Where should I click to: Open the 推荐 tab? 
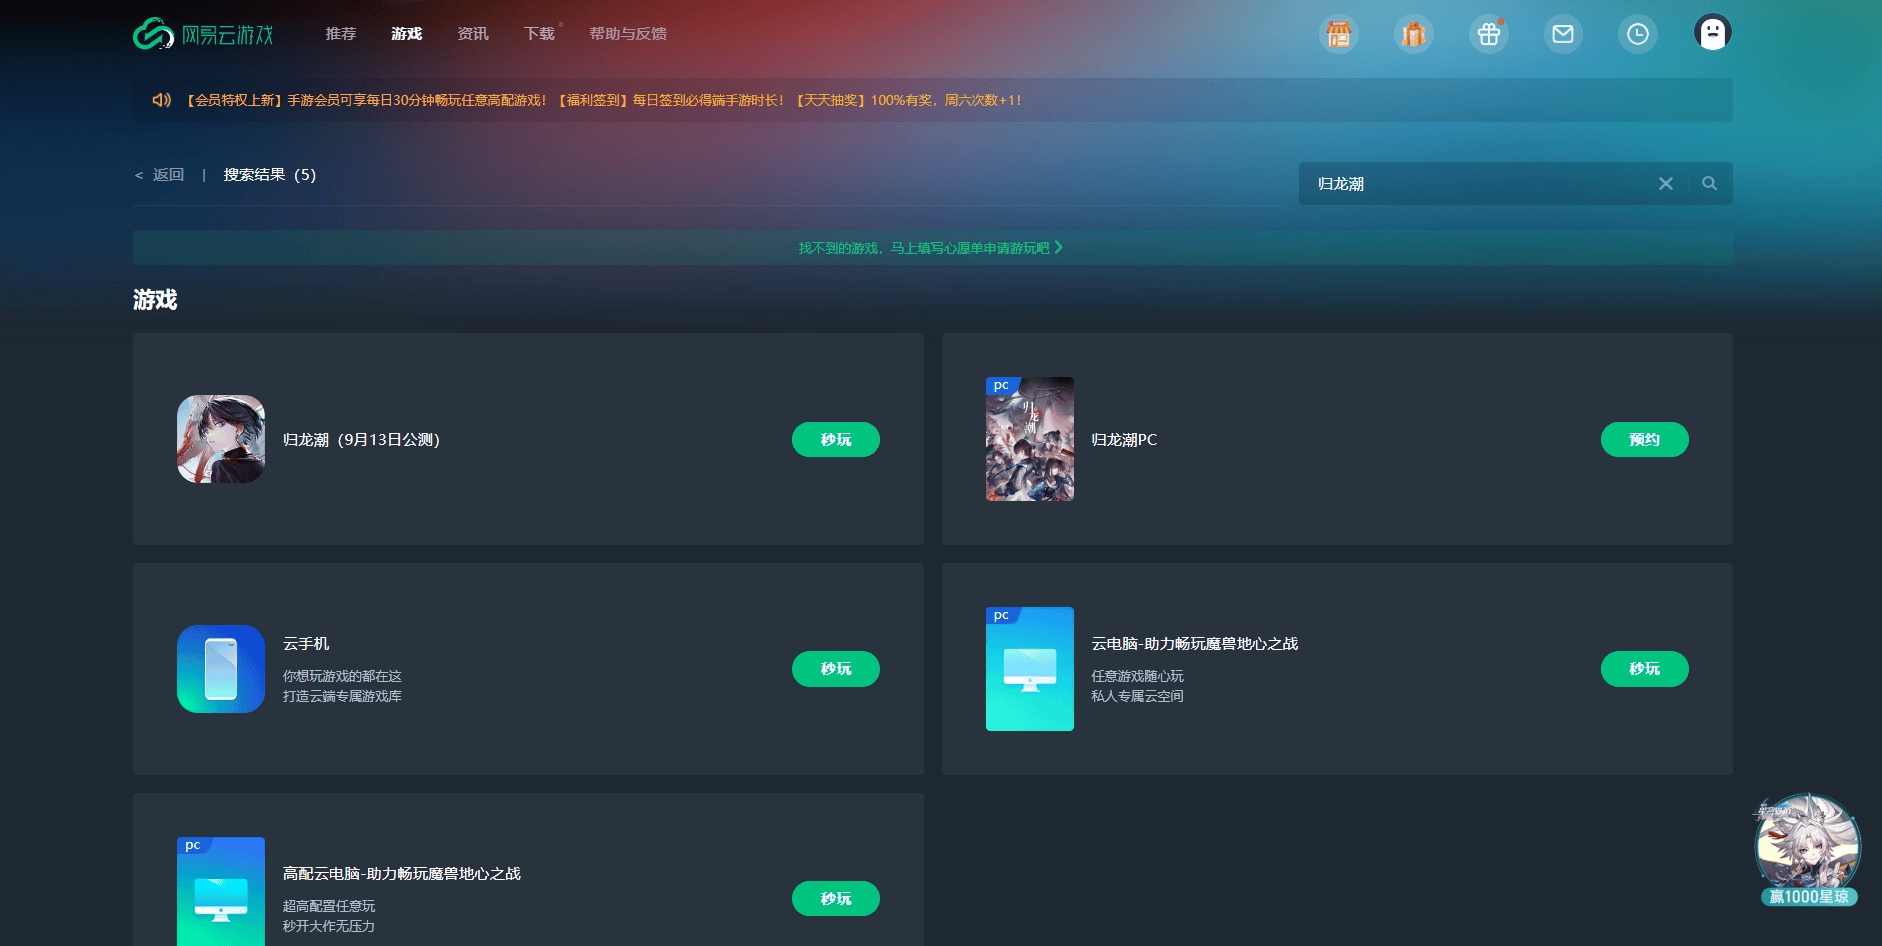click(341, 34)
